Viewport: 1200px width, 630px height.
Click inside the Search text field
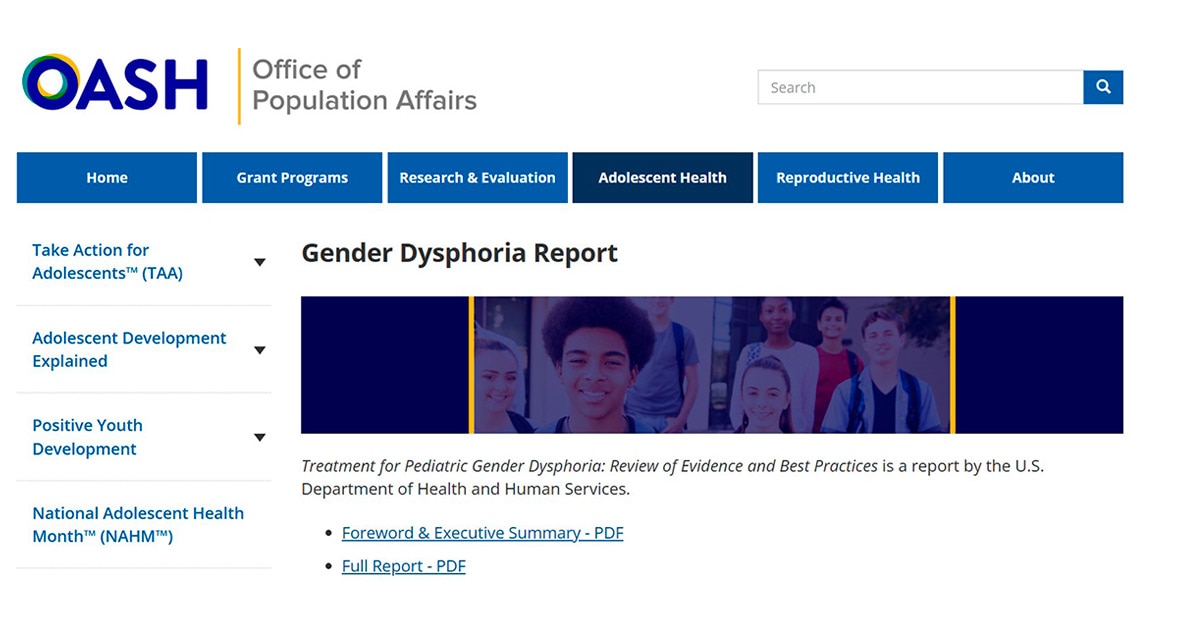[919, 87]
